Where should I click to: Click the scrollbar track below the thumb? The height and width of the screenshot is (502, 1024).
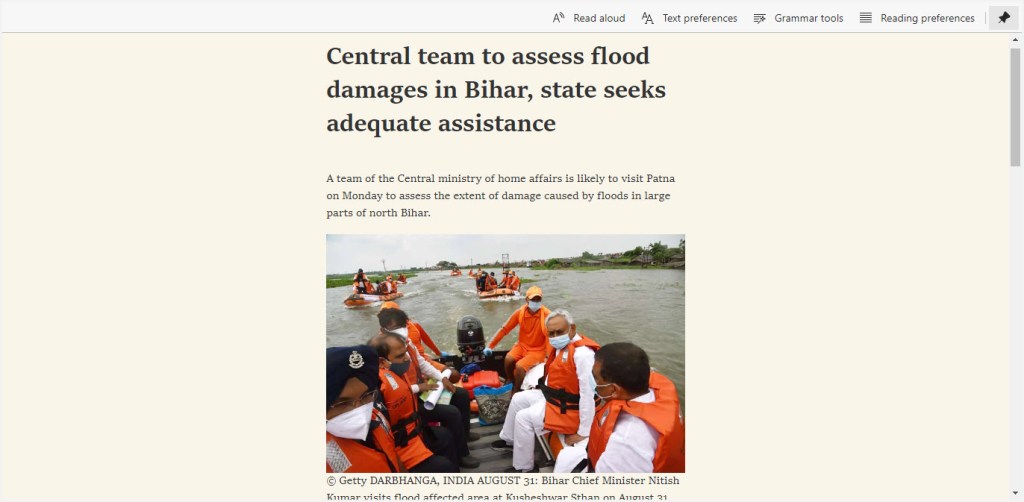(x=1015, y=326)
